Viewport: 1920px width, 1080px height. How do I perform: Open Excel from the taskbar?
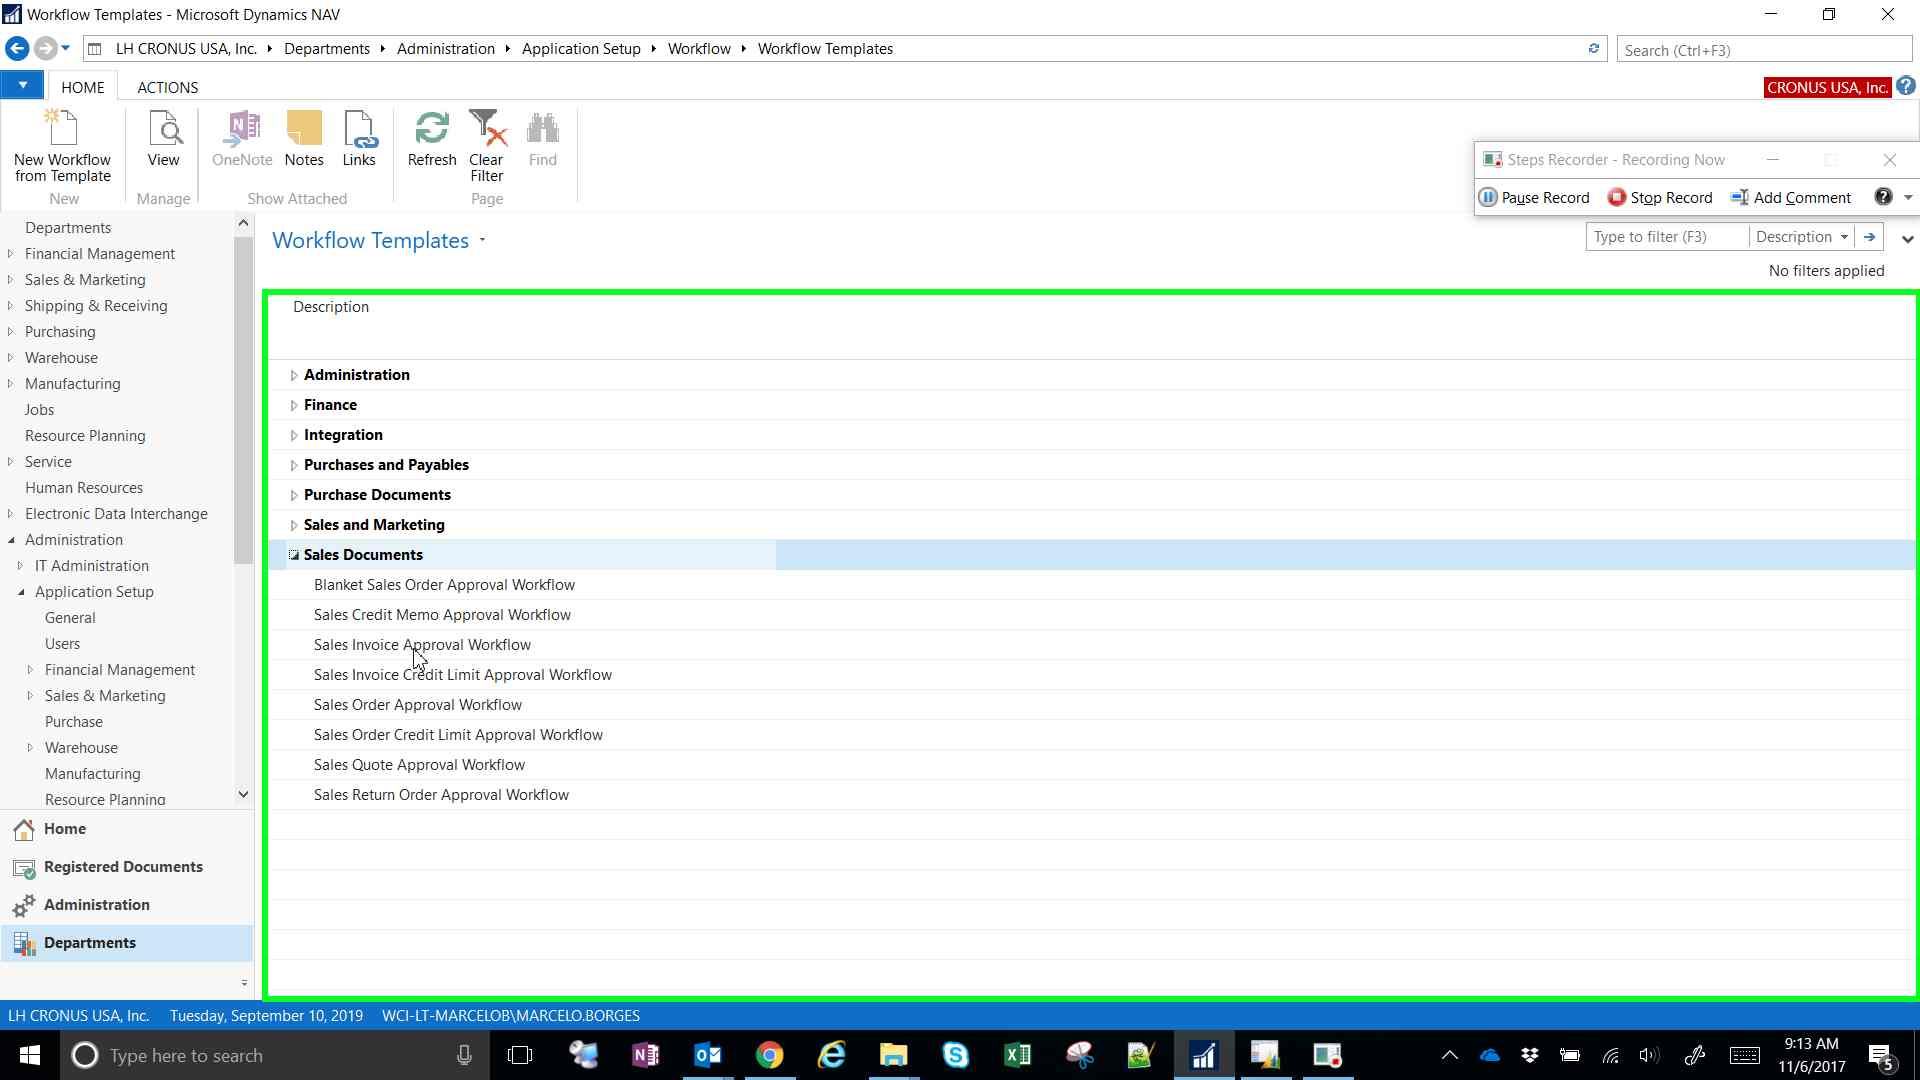[x=1017, y=1055]
